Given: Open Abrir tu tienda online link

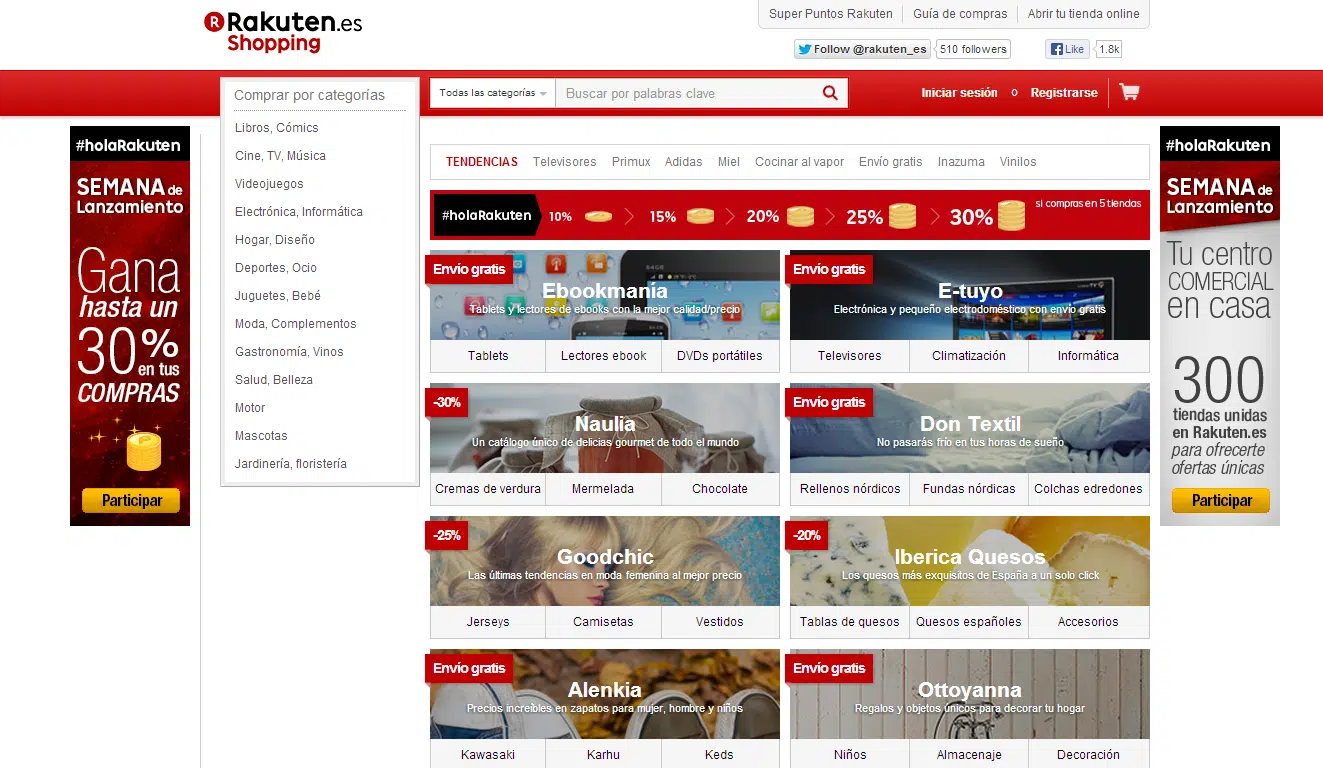Looking at the screenshot, I should (1084, 14).
